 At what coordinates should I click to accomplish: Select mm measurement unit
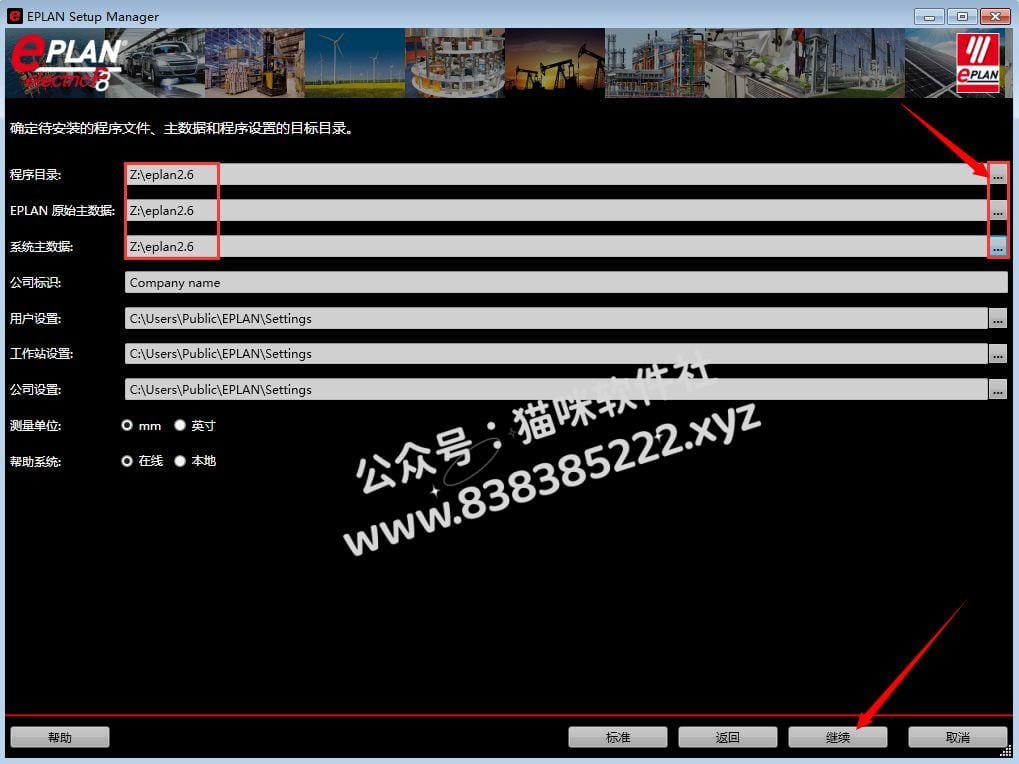click(x=127, y=426)
